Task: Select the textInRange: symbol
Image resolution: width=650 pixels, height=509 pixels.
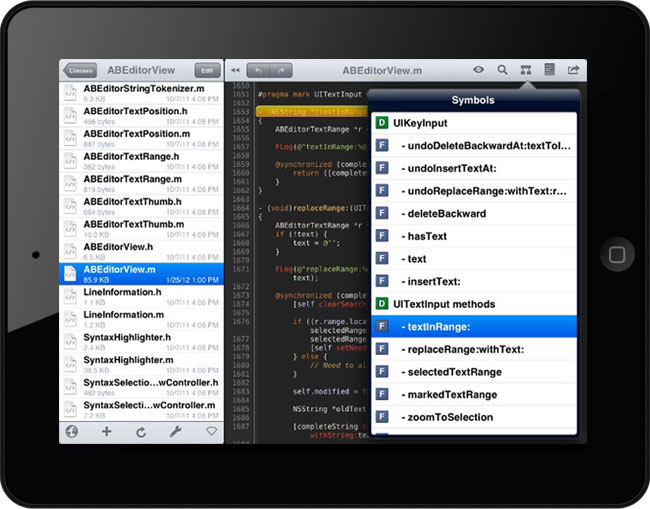Action: pos(474,326)
